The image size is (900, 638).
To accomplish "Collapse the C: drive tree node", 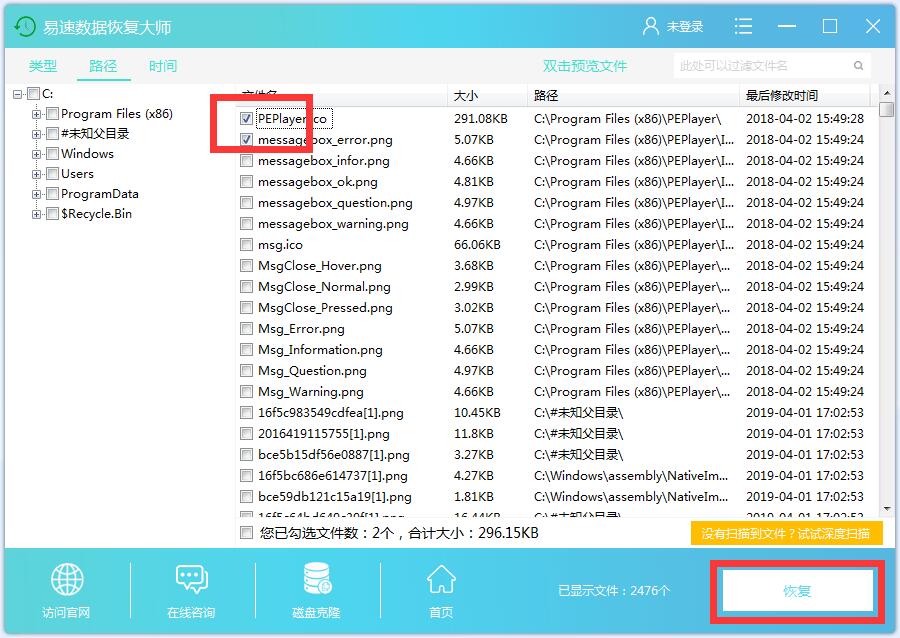I will (x=18, y=94).
